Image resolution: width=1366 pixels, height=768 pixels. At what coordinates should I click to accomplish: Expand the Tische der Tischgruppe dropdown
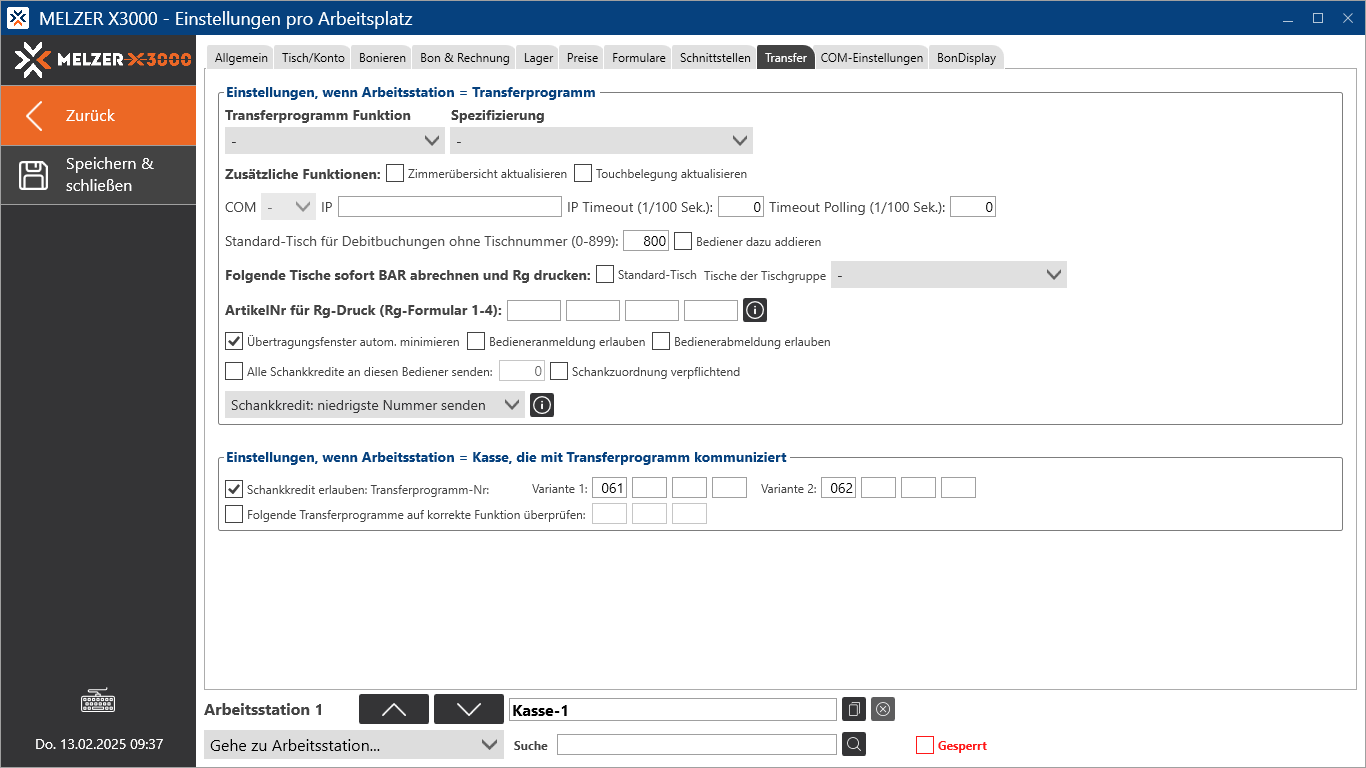[948, 274]
